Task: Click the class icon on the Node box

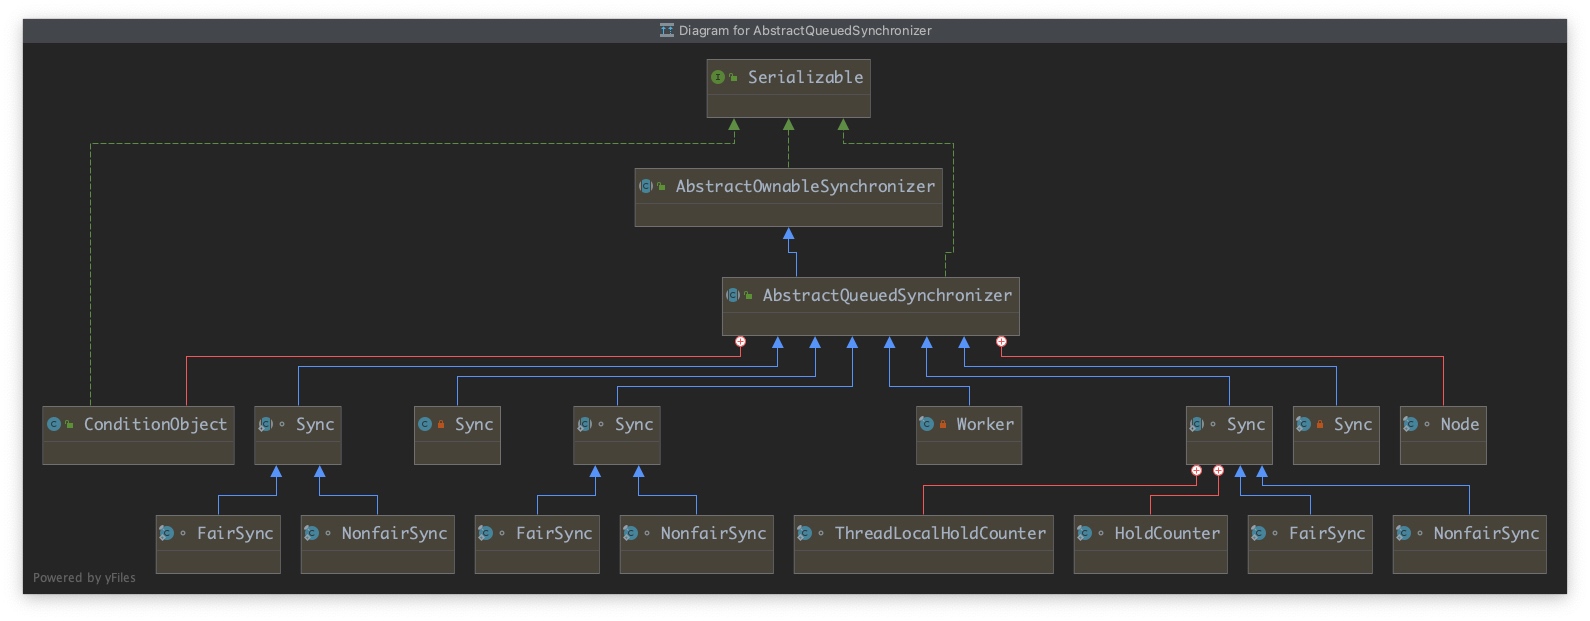Action: [1410, 424]
